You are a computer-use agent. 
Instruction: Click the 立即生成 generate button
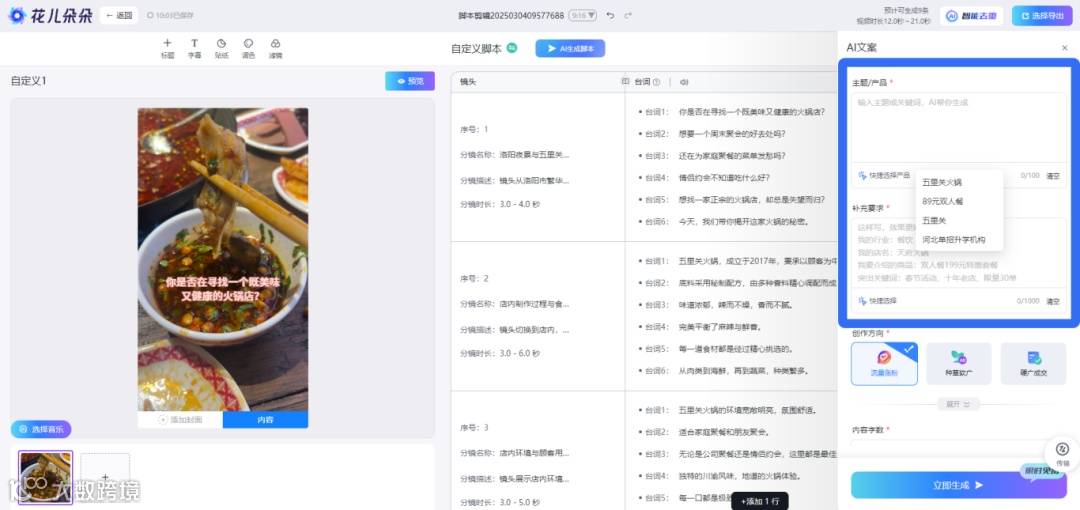click(959, 485)
